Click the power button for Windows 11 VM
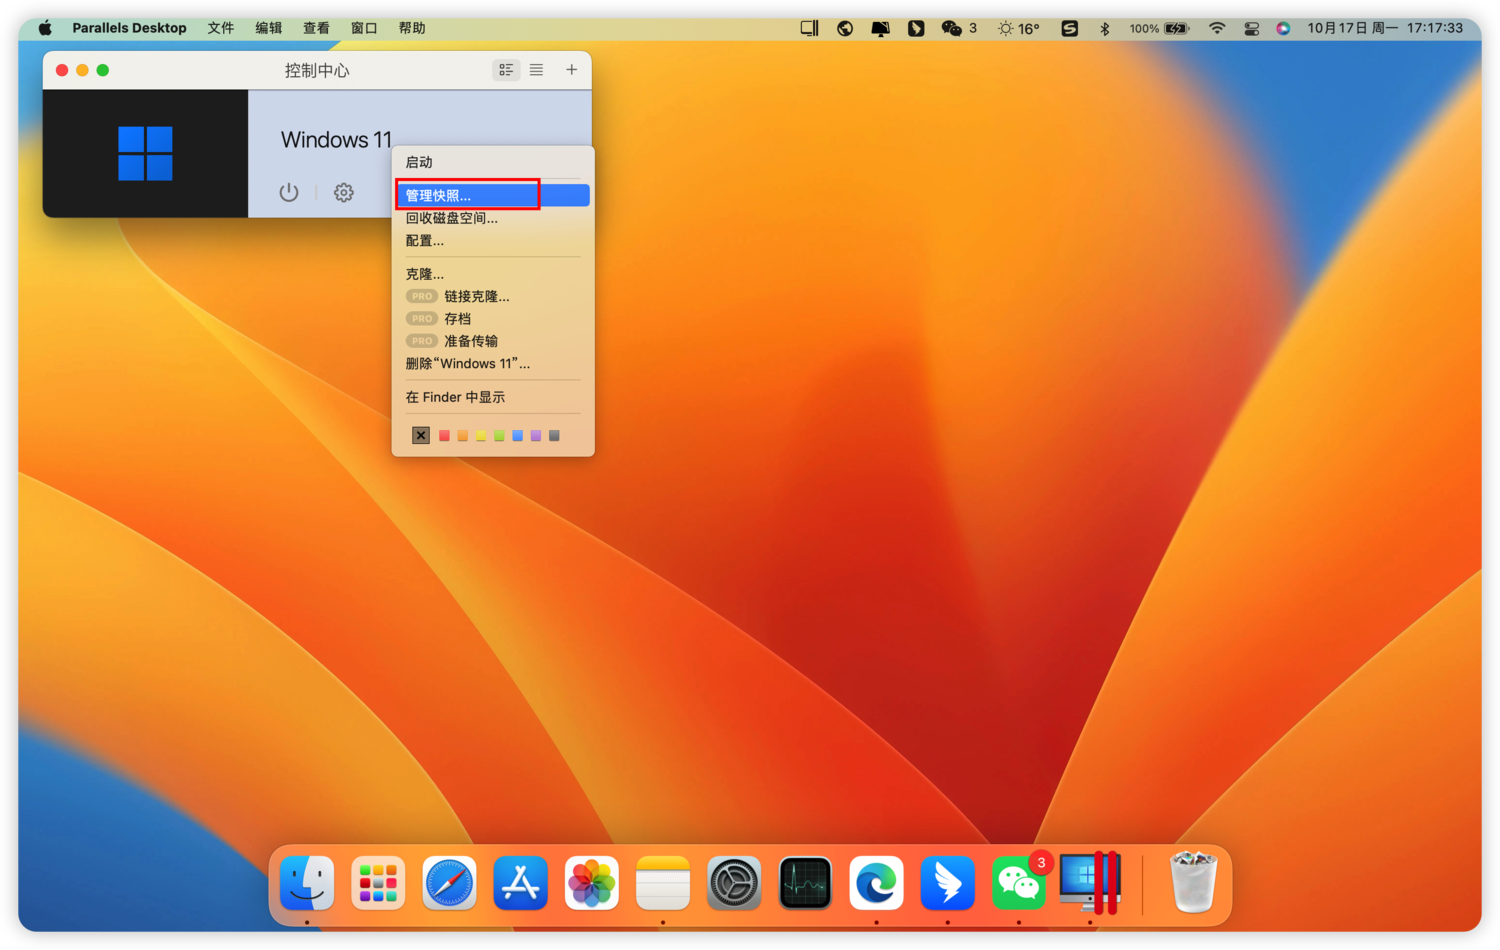 [289, 192]
